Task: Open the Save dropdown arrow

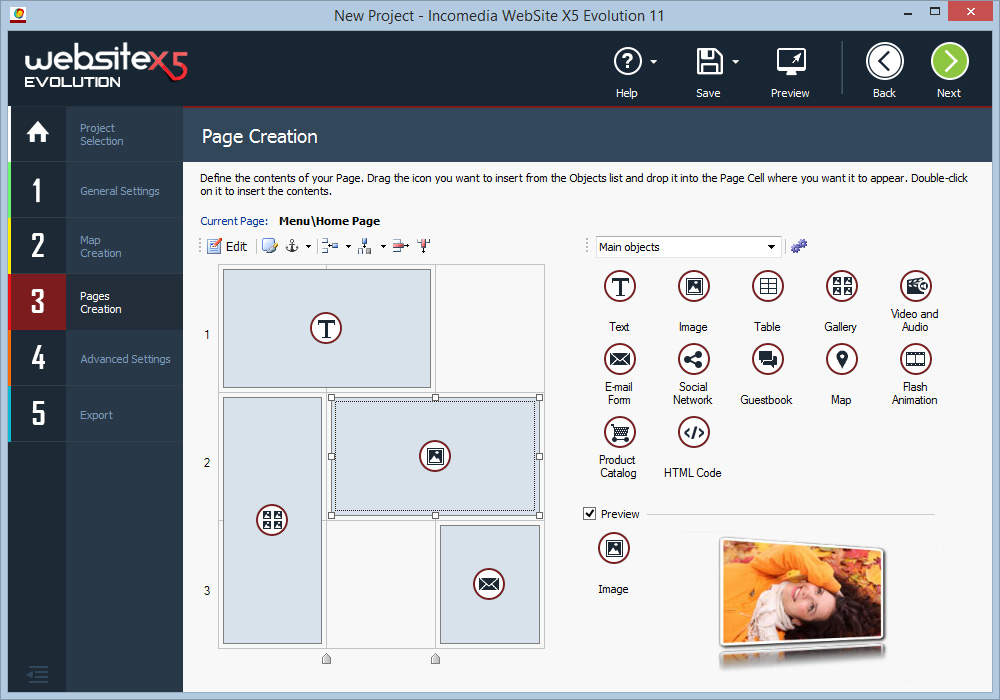Action: 735,61
